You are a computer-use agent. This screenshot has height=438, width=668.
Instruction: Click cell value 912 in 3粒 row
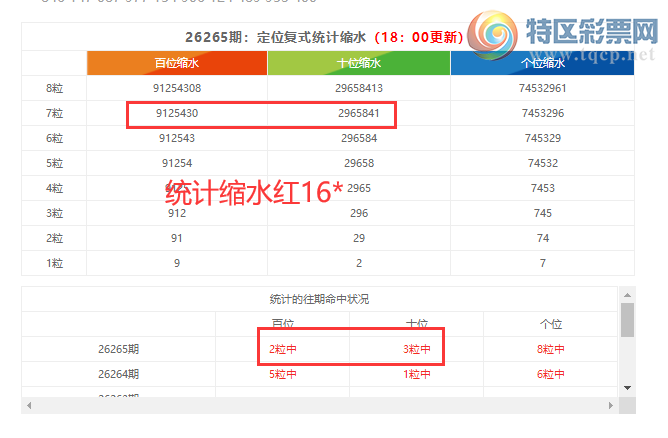177,213
